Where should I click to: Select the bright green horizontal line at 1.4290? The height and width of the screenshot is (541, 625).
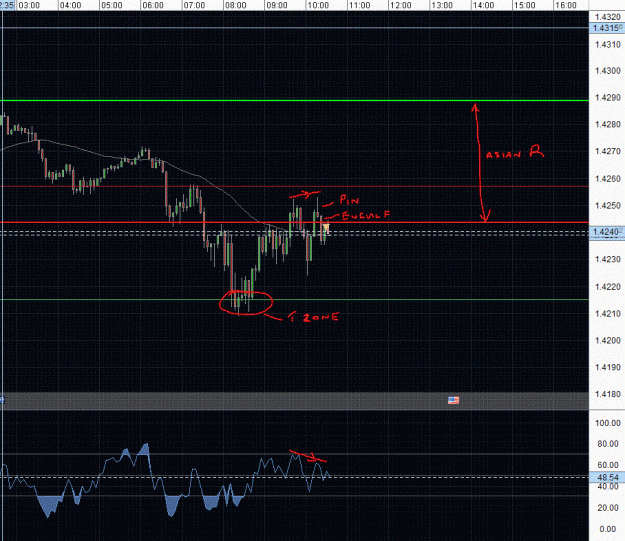pyautogui.click(x=294, y=100)
